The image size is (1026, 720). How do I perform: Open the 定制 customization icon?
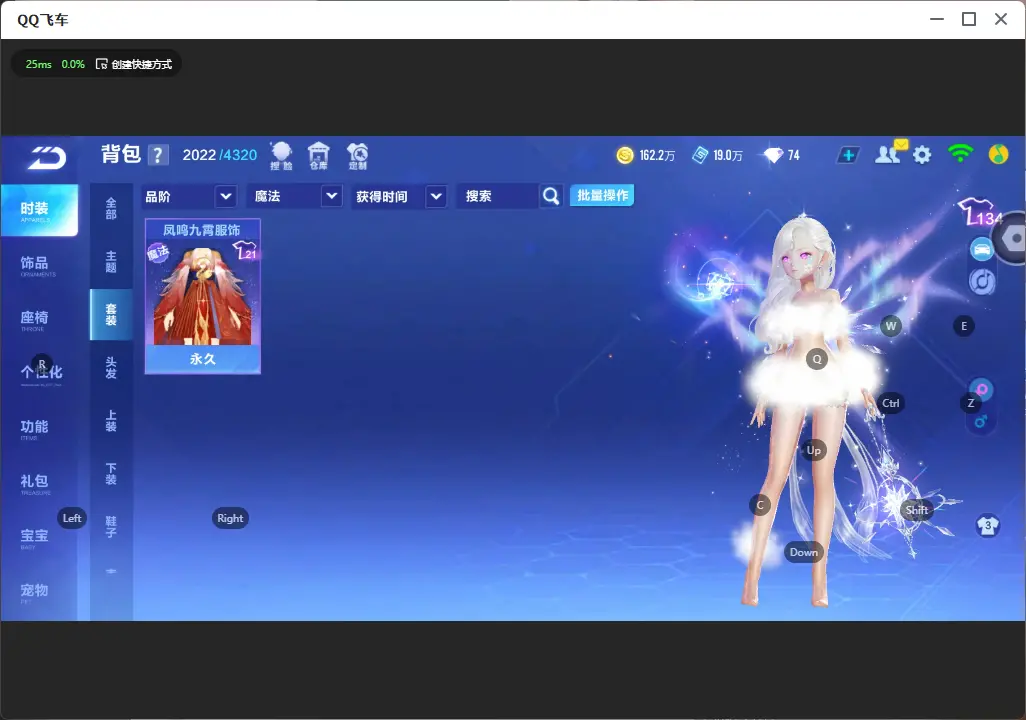(x=357, y=156)
